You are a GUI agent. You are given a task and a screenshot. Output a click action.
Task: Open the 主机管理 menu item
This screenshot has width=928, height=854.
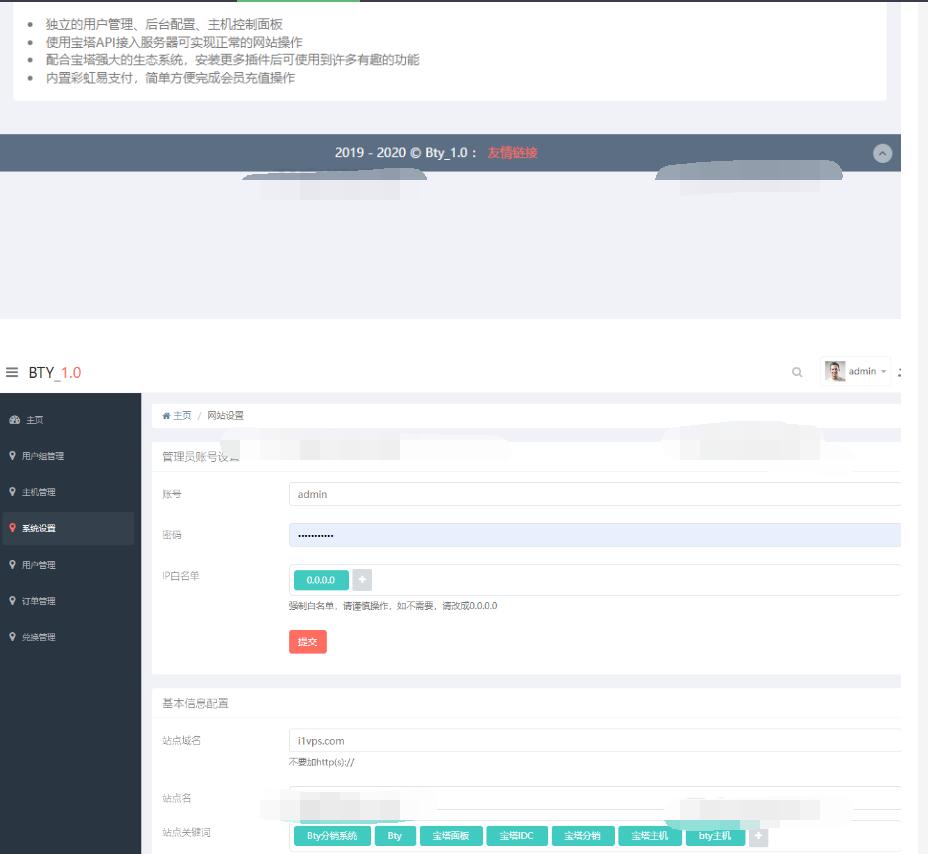42,492
